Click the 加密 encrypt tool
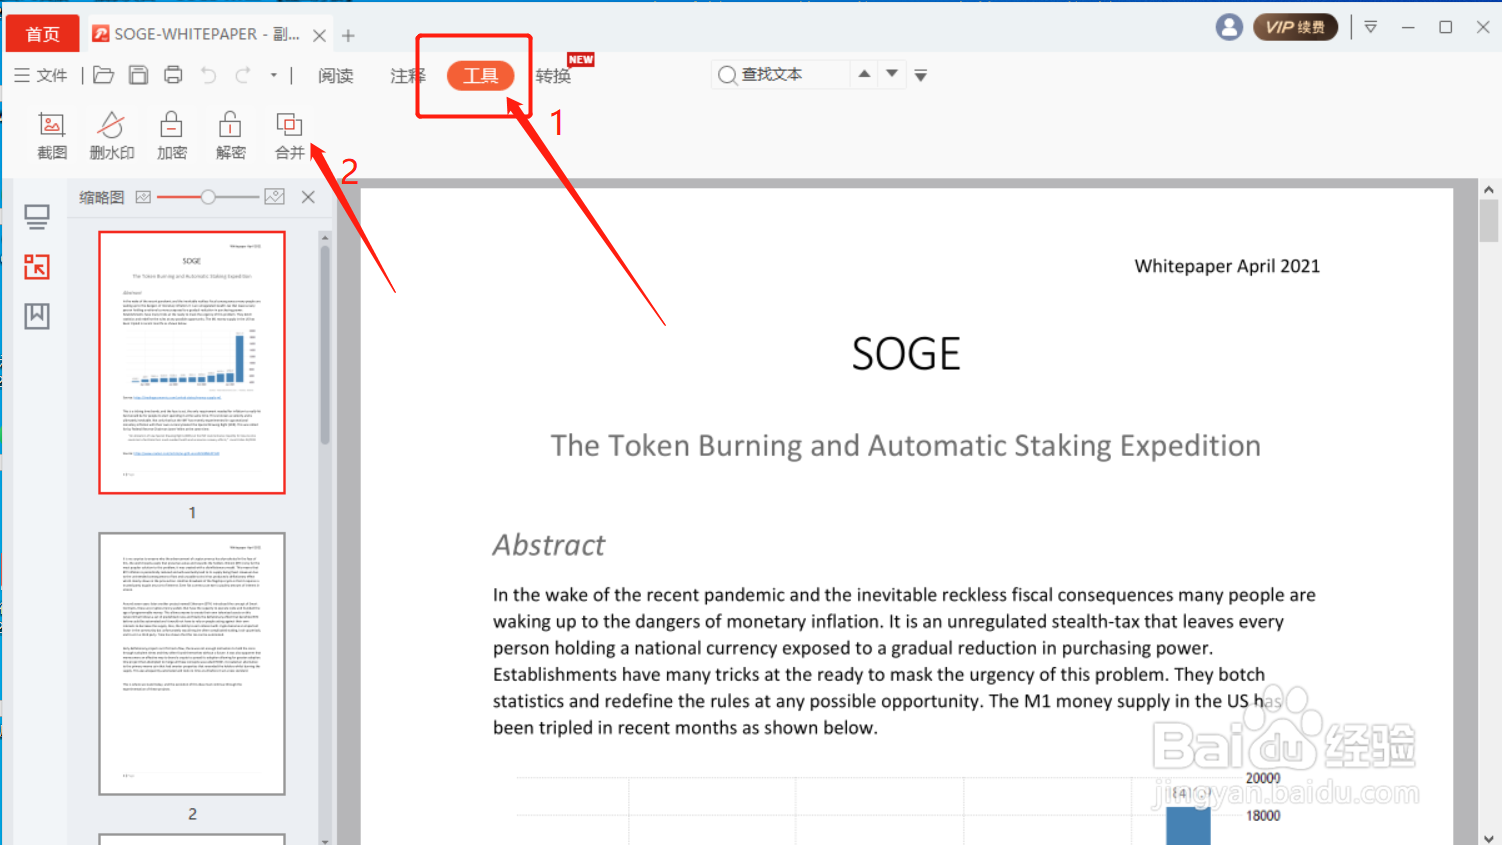The height and width of the screenshot is (845, 1502). [171, 136]
